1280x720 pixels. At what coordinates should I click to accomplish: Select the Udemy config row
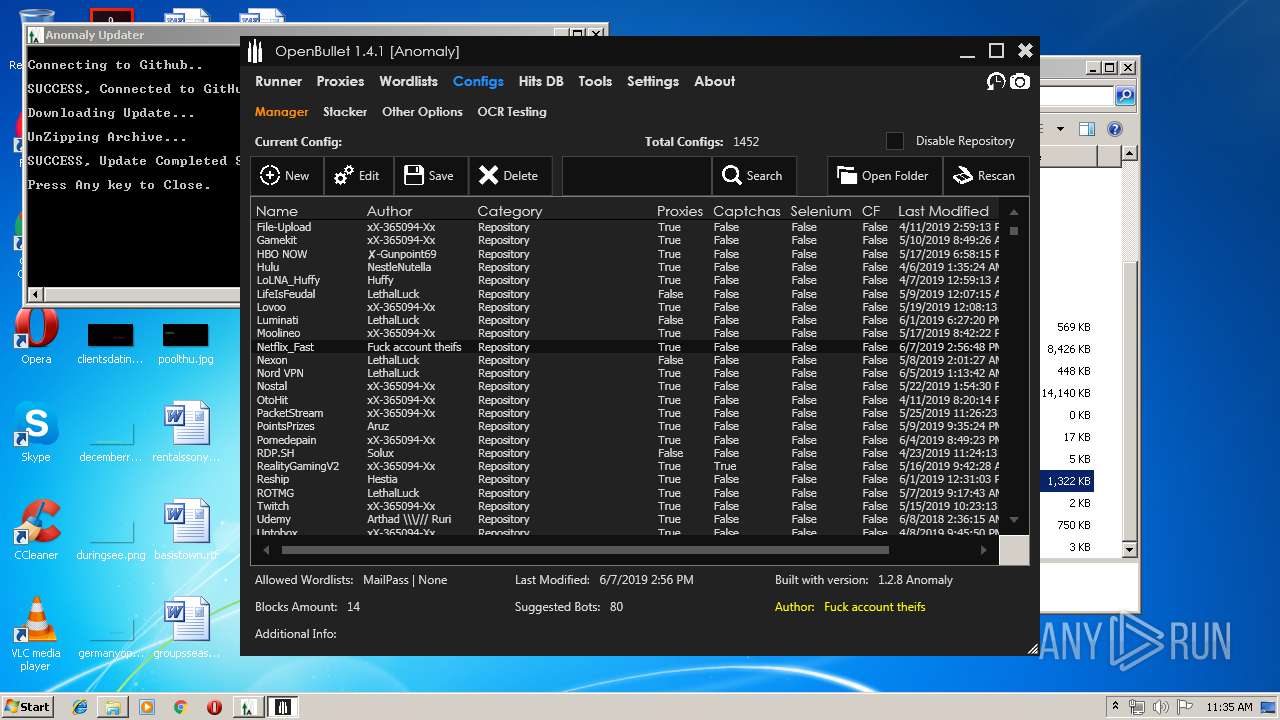tap(626, 519)
